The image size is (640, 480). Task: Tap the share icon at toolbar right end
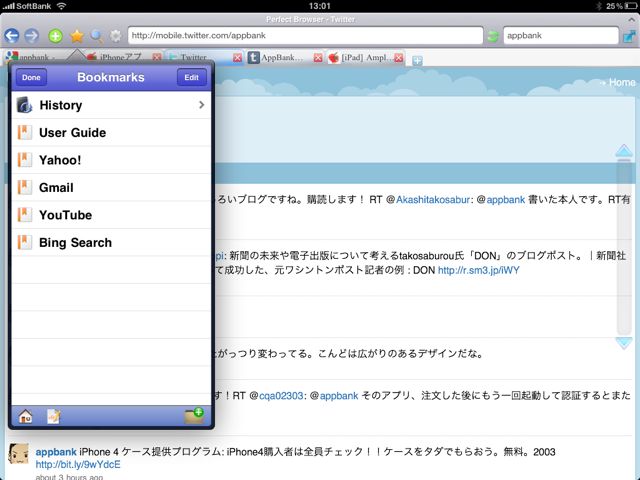[630, 36]
